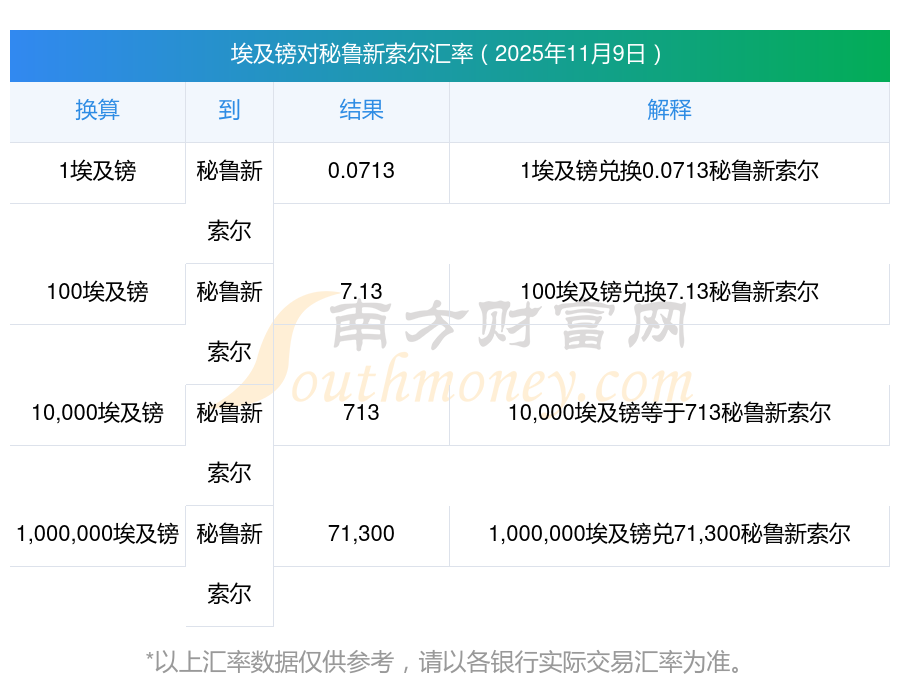Select the result value 713
The height and width of the screenshot is (693, 900).
(361, 413)
